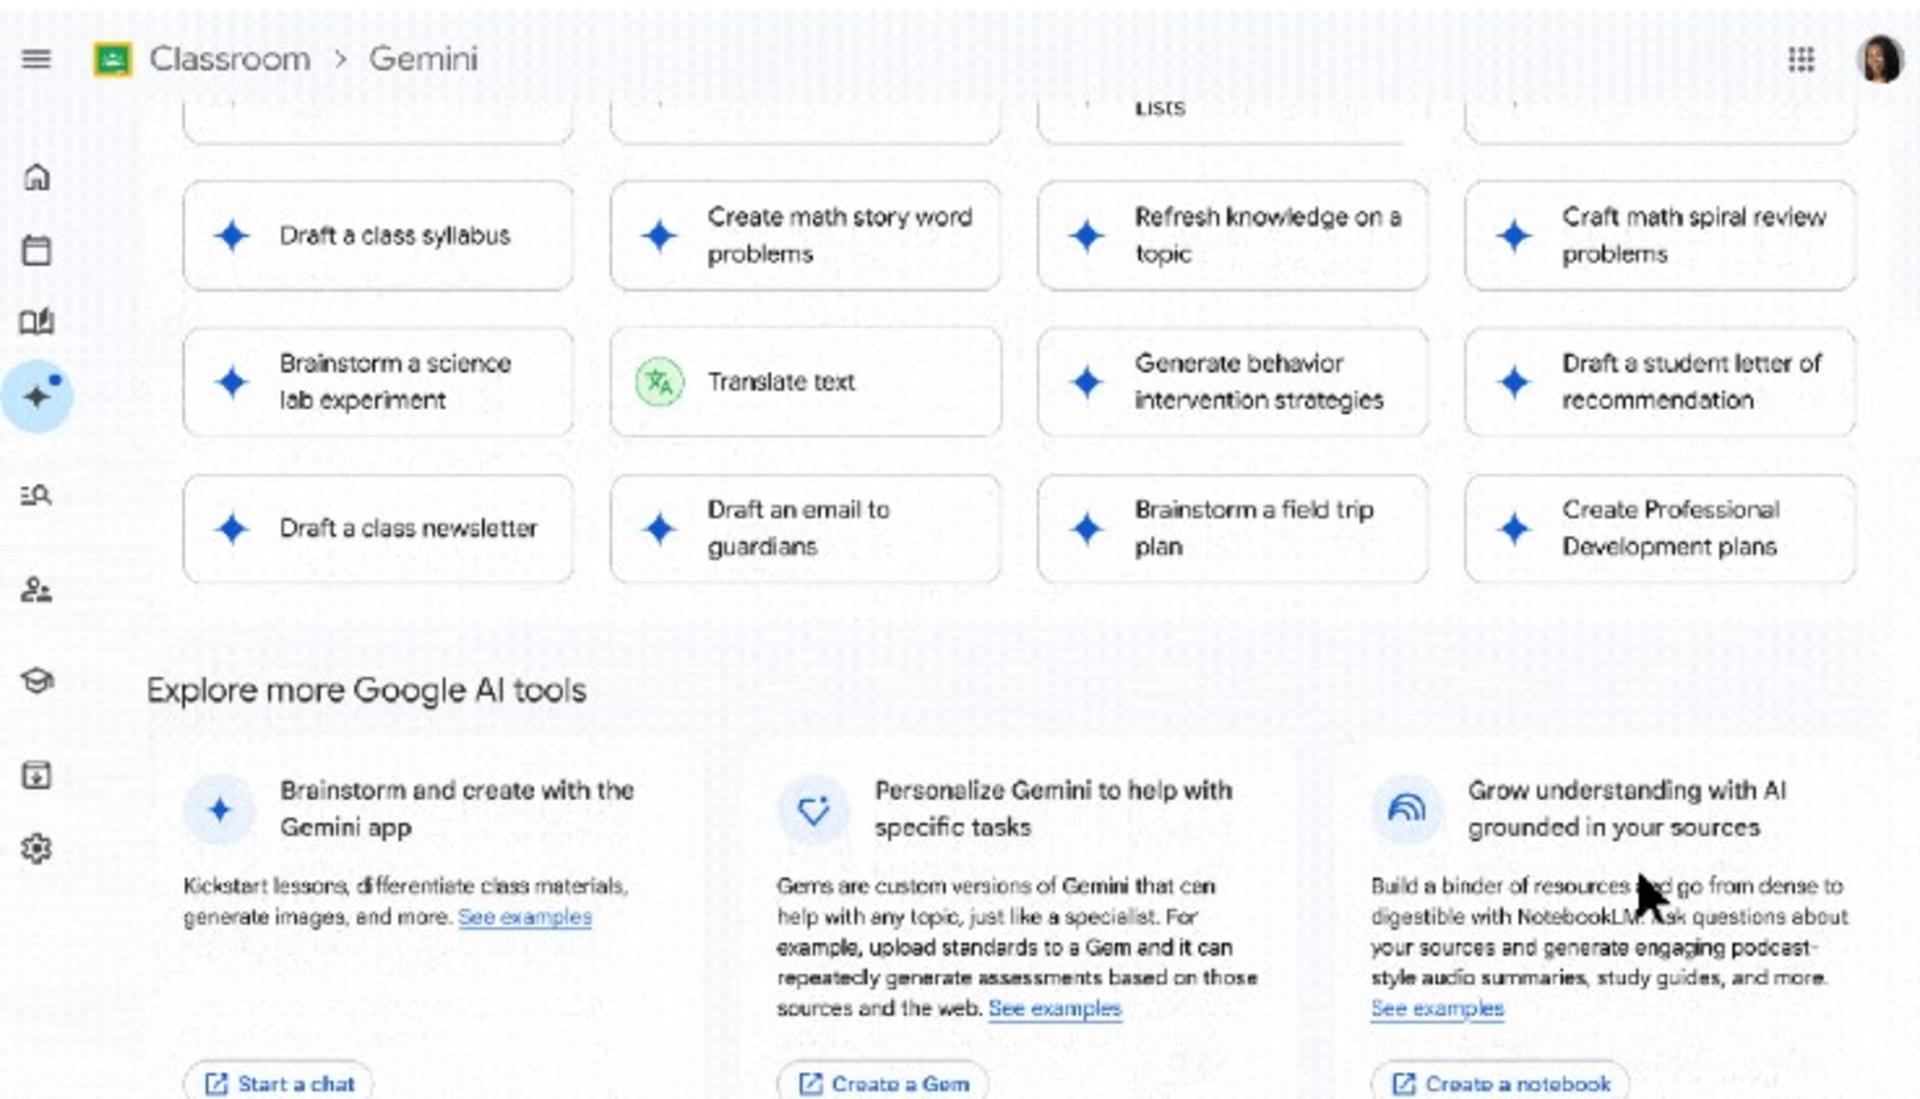The height and width of the screenshot is (1099, 1920).
Task: Select Brainstorm a field trip plan
Action: click(x=1232, y=528)
